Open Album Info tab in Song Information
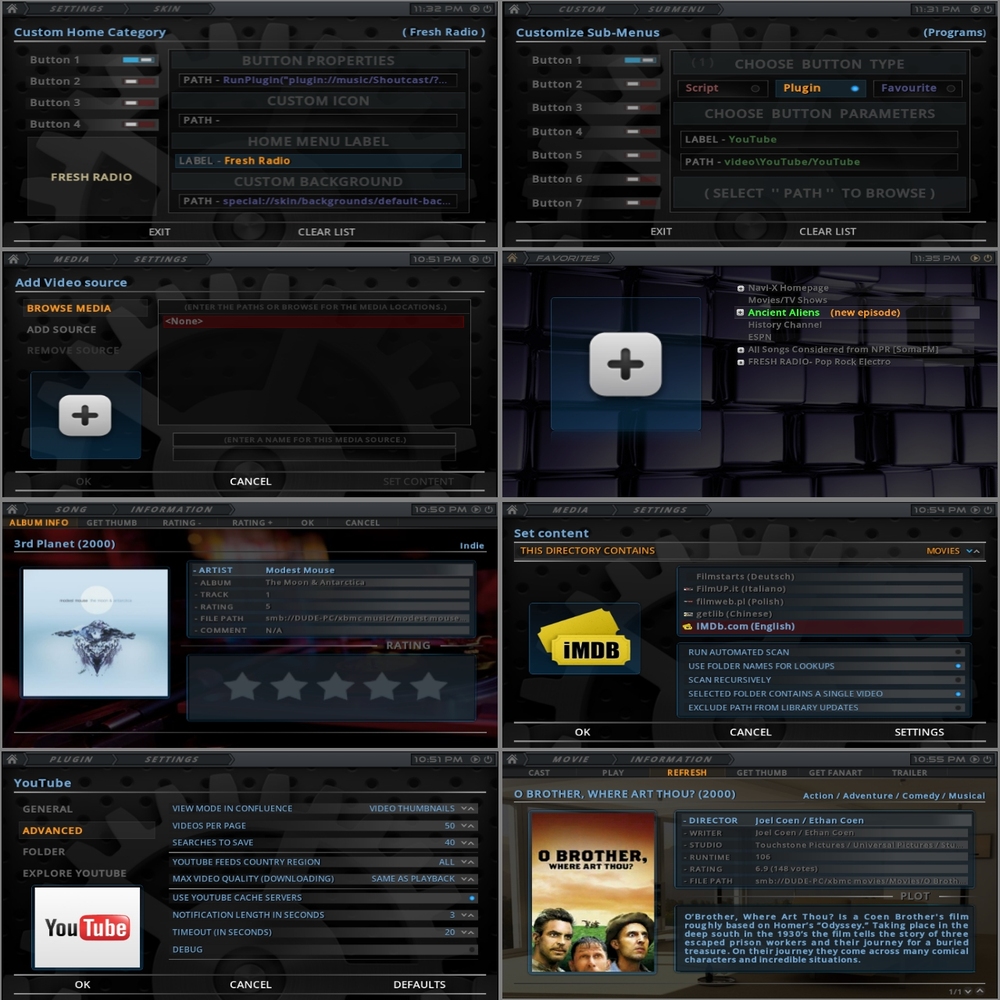 point(38,522)
